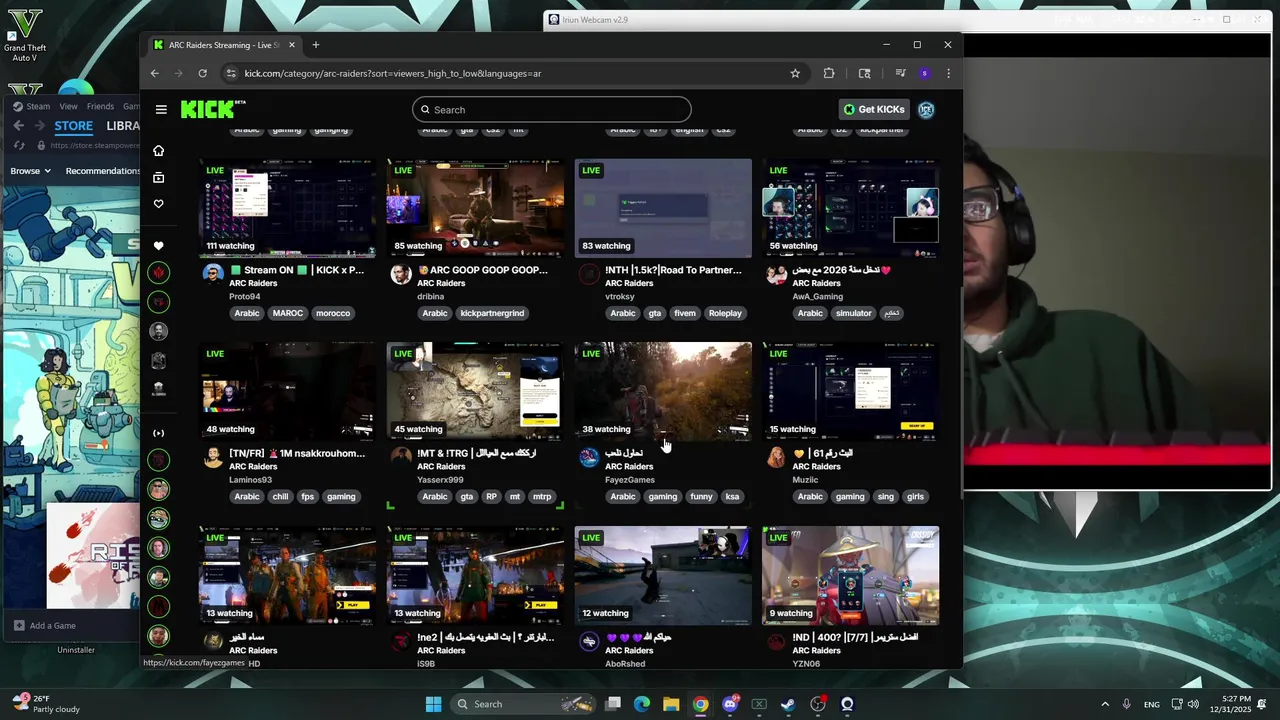Open stream thumbnail with 56 watching
The image size is (1280, 720).
click(851, 208)
